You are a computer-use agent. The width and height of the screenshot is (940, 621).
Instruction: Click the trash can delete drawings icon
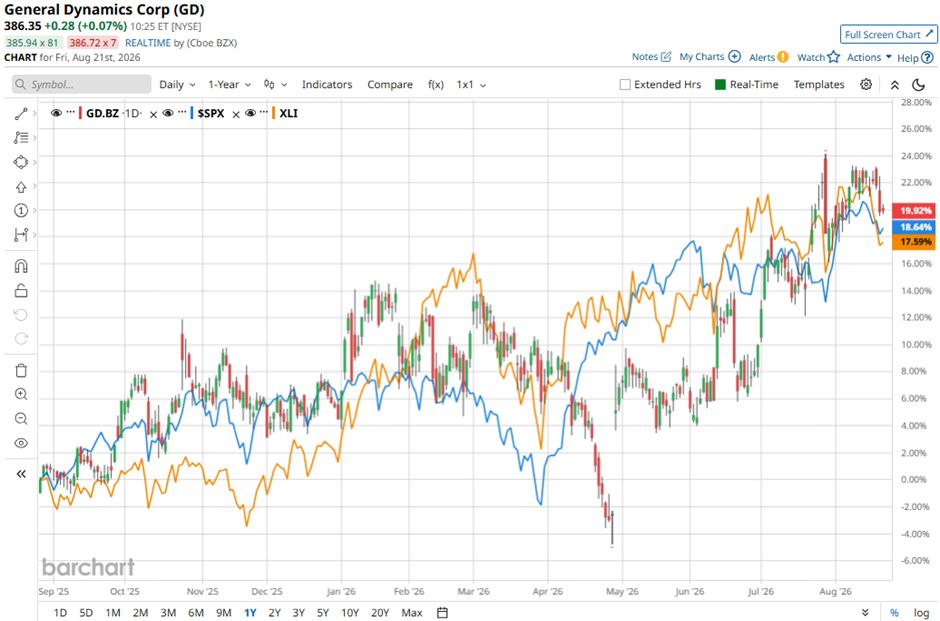[x=21, y=370]
